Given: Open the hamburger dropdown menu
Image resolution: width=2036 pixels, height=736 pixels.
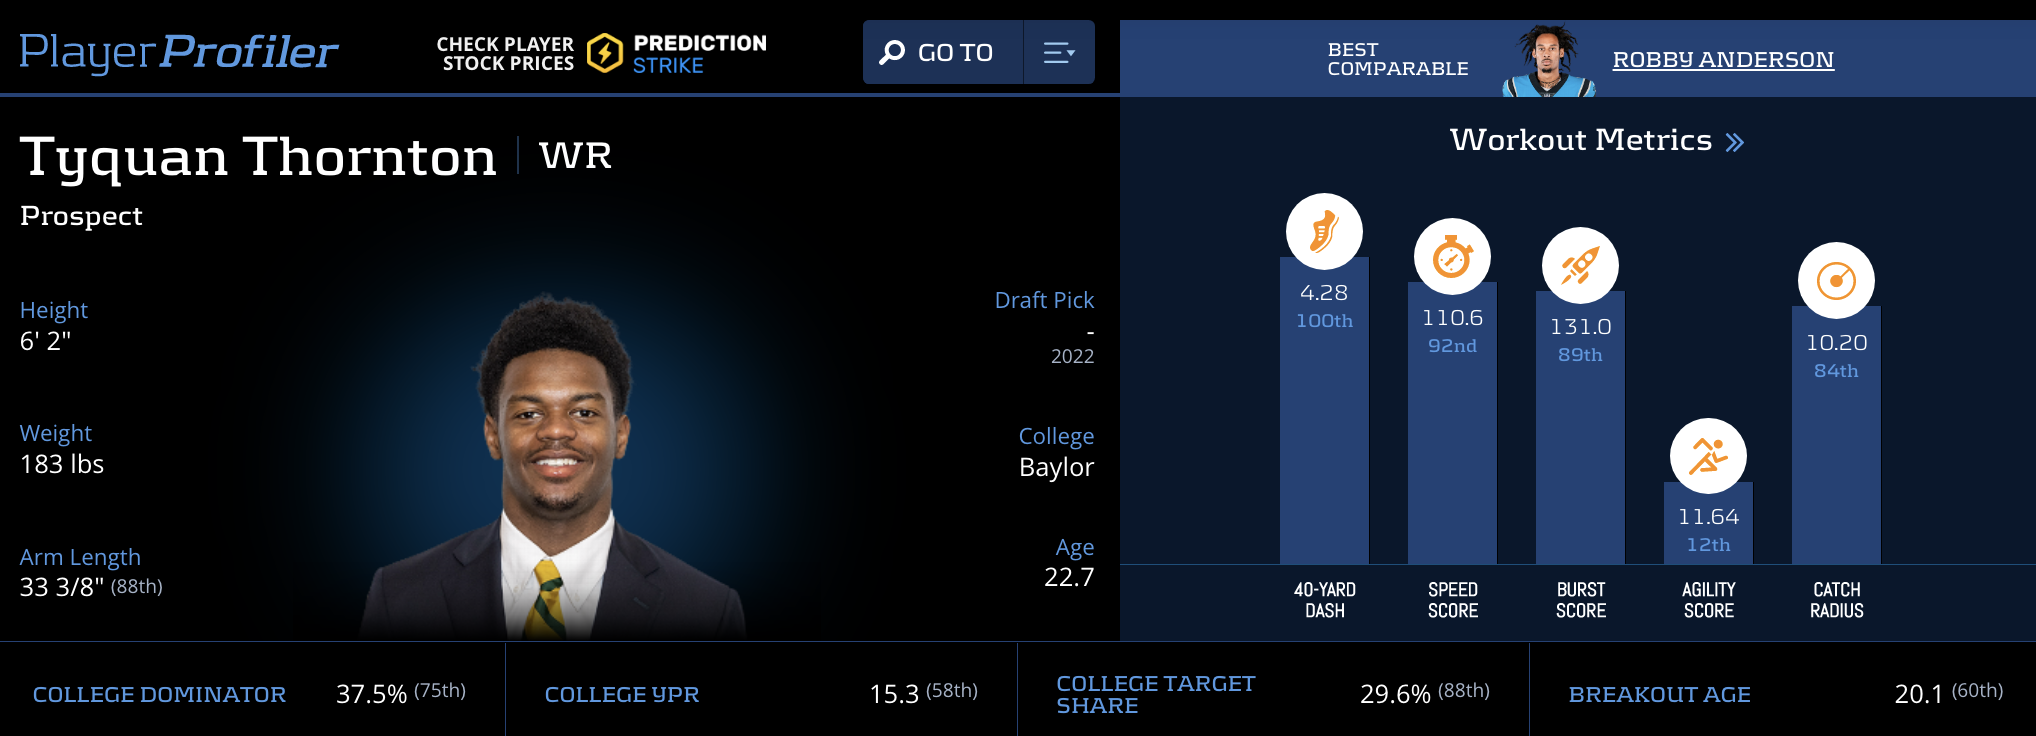Looking at the screenshot, I should point(1059,52).
